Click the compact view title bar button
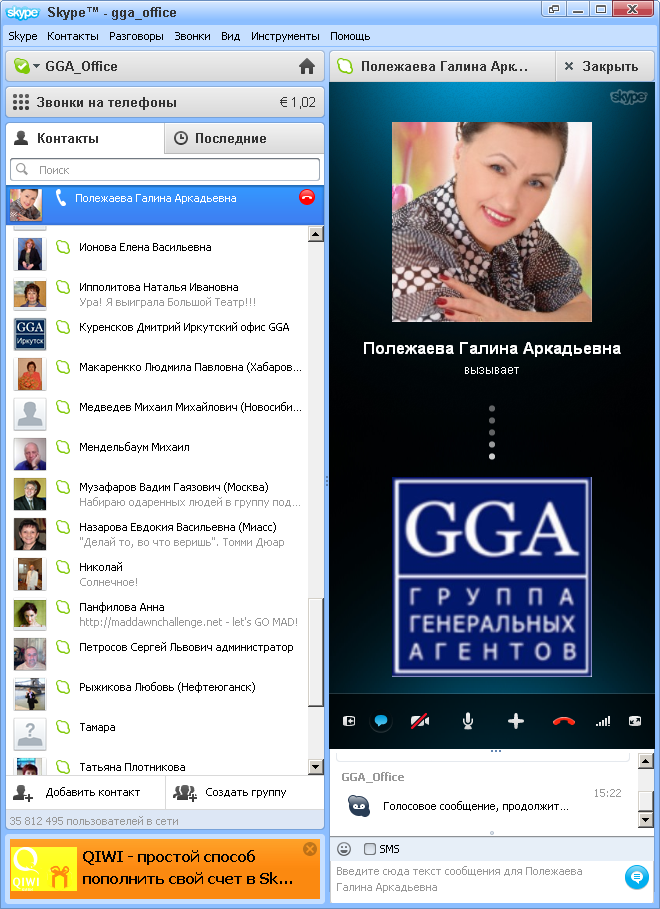 point(554,9)
